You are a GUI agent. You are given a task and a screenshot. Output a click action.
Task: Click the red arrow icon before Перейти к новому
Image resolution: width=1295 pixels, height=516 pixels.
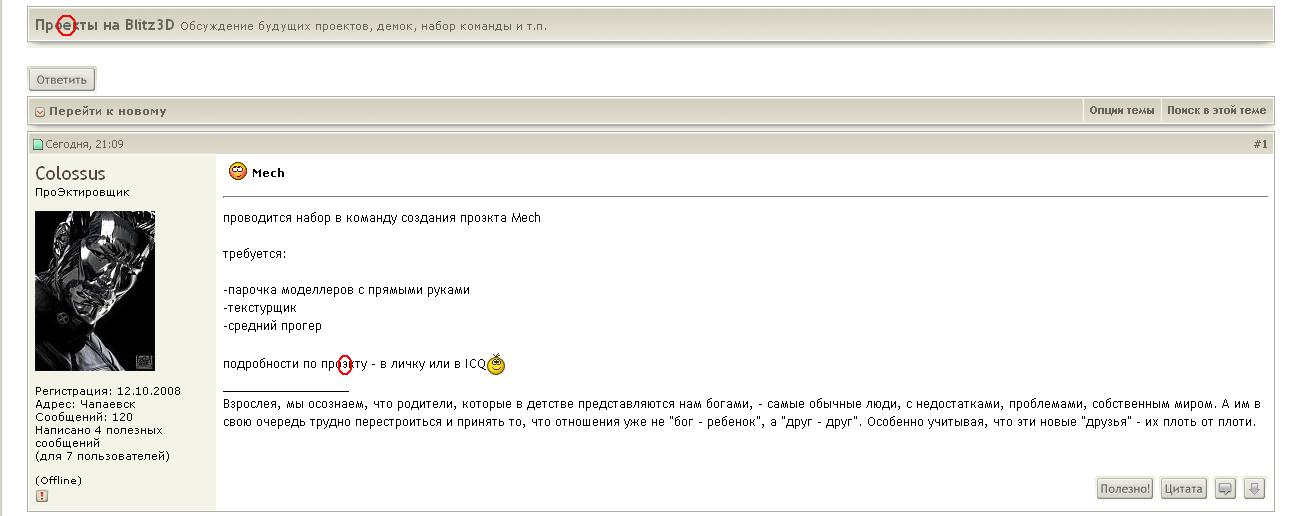[40, 112]
